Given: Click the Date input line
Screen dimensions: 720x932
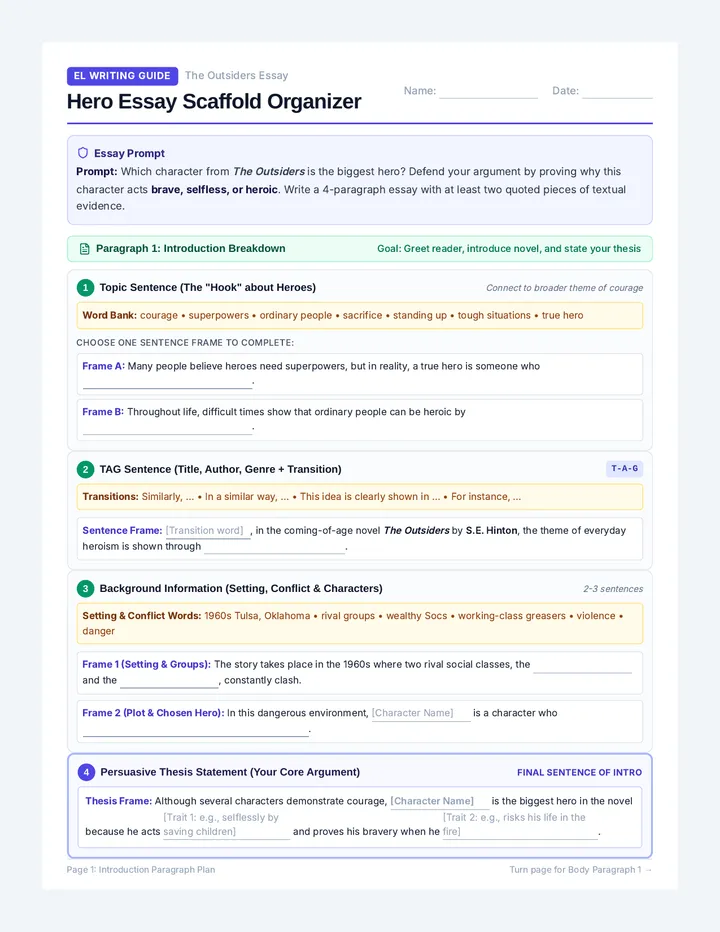Looking at the screenshot, I should 617,92.
